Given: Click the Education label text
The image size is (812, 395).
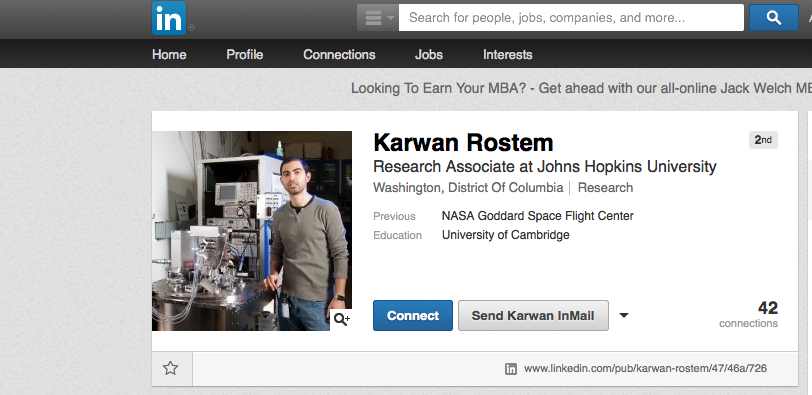Looking at the screenshot, I should [398, 236].
